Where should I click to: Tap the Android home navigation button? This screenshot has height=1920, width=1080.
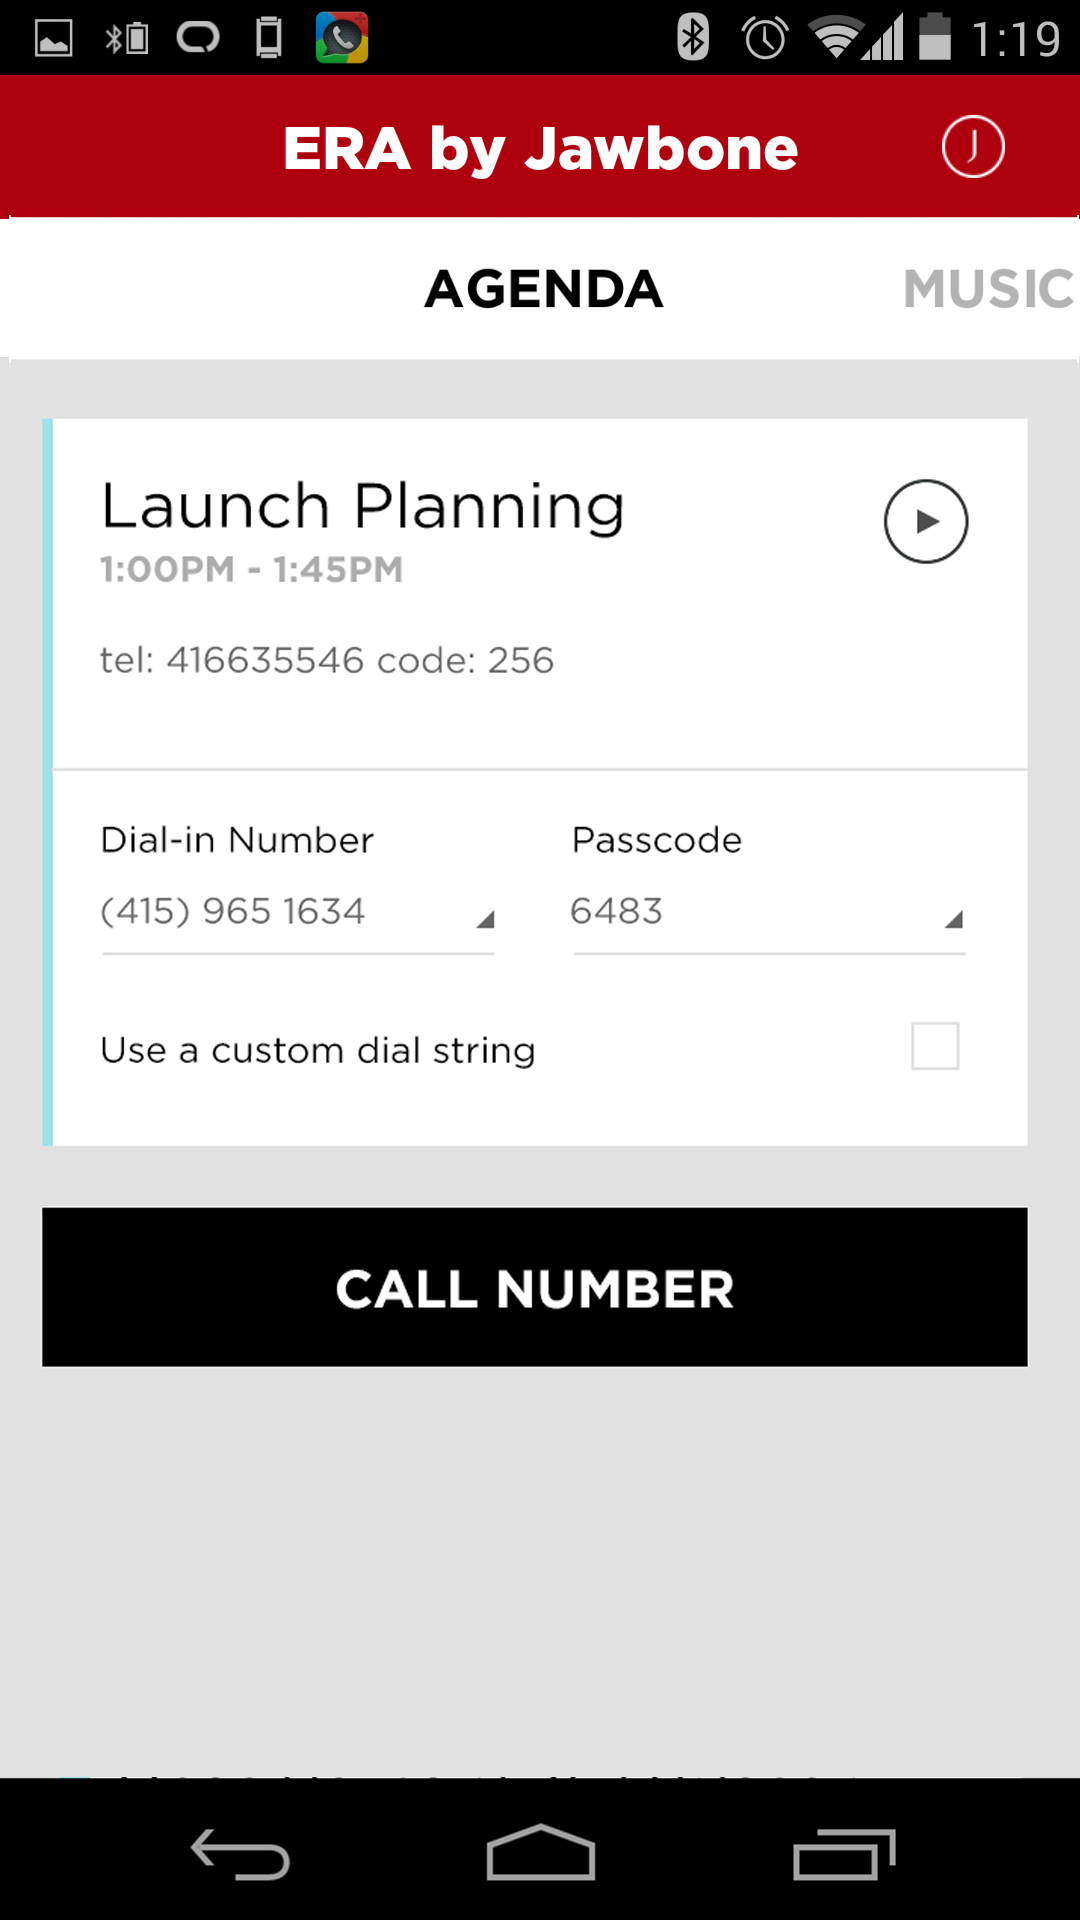click(541, 1852)
